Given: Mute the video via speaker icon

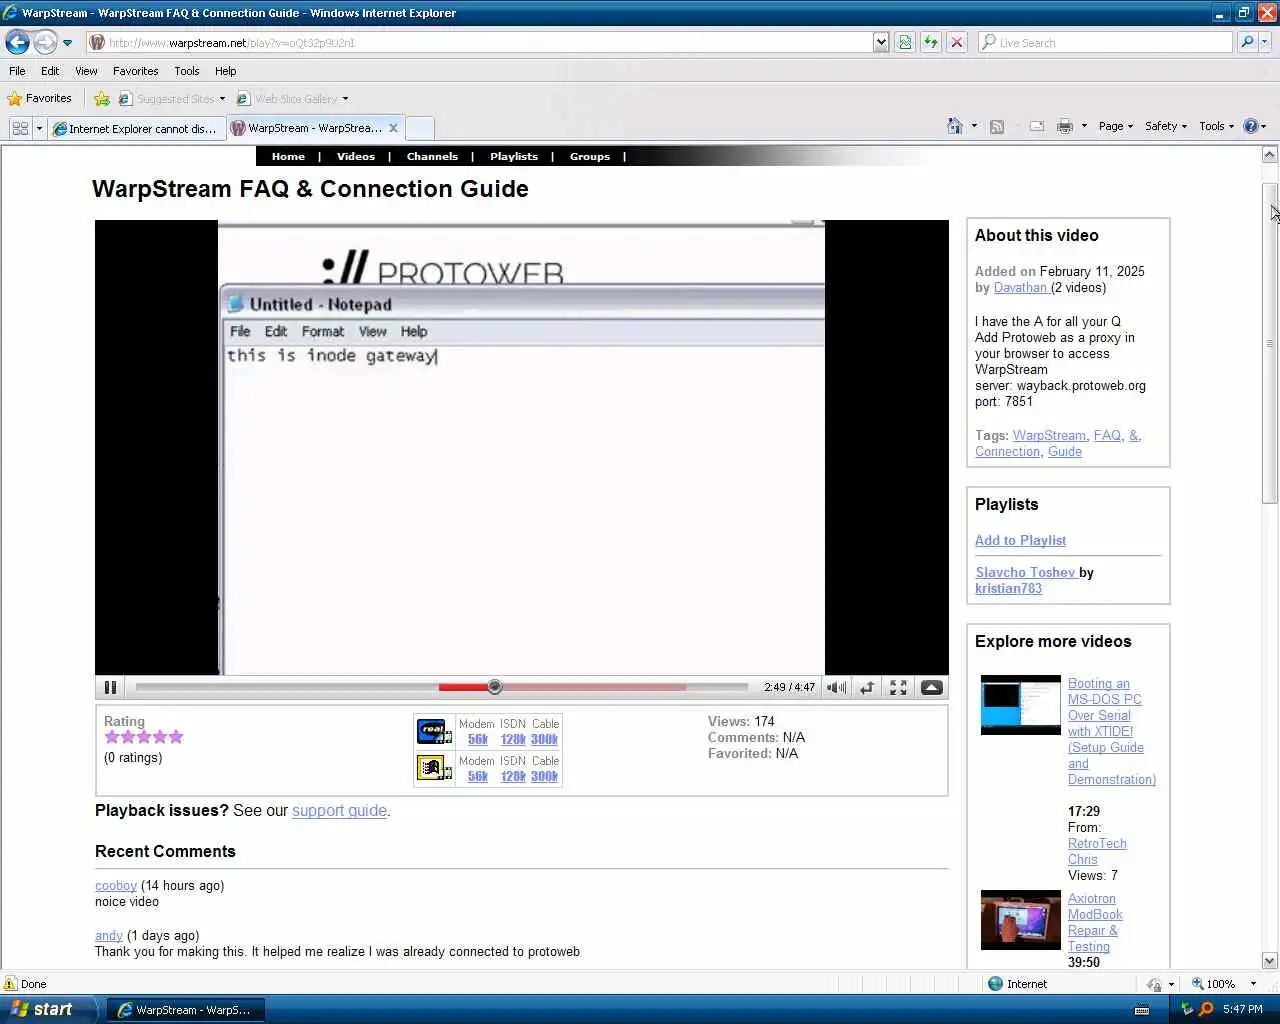Looking at the screenshot, I should pyautogui.click(x=837, y=687).
